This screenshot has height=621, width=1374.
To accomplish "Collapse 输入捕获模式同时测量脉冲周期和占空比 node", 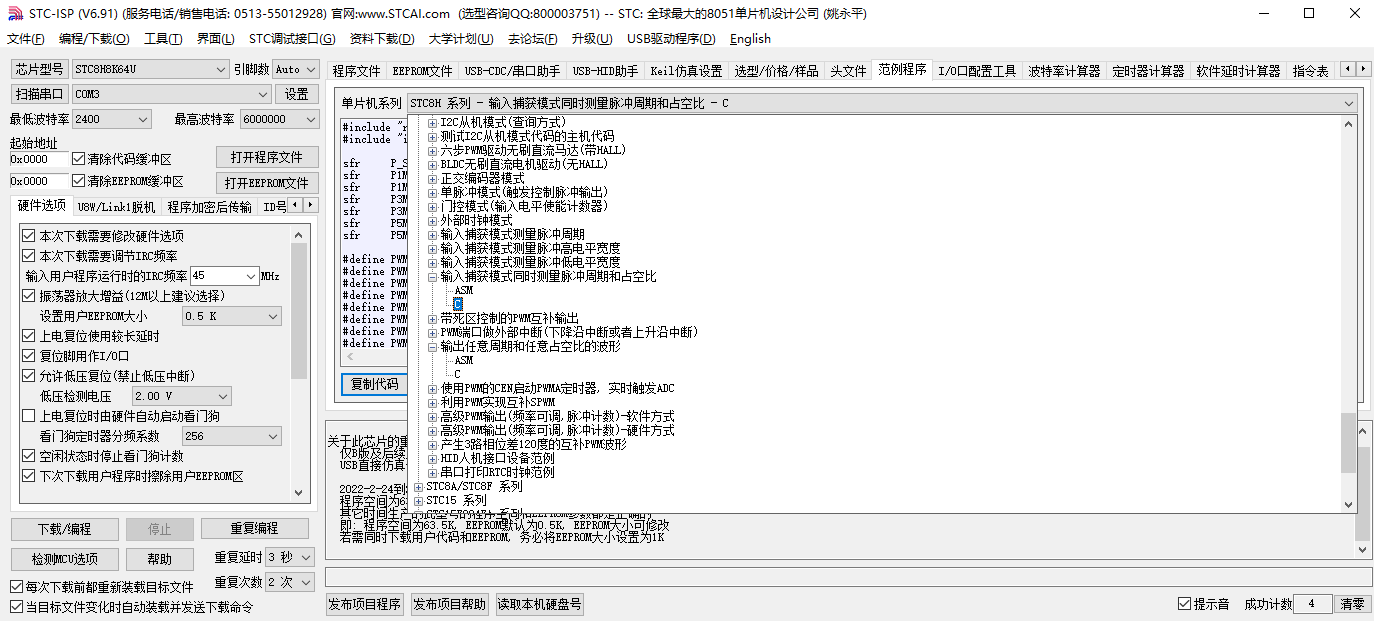I will pyautogui.click(x=432, y=276).
